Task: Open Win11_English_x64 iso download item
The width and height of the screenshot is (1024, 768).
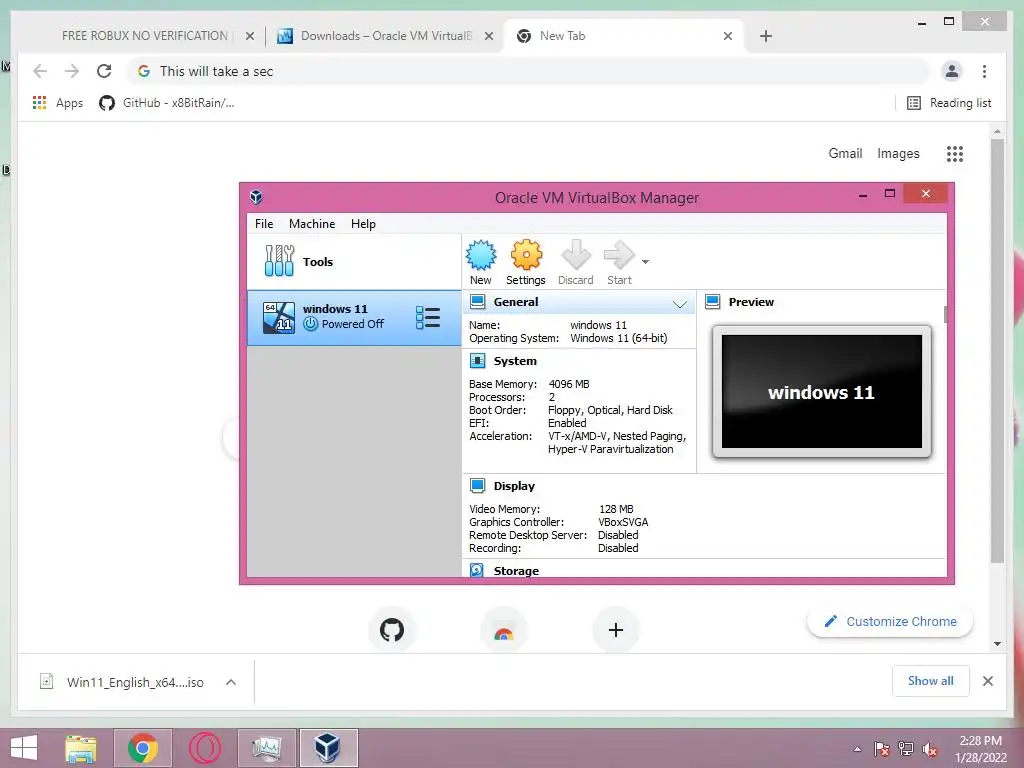Action: click(x=121, y=682)
